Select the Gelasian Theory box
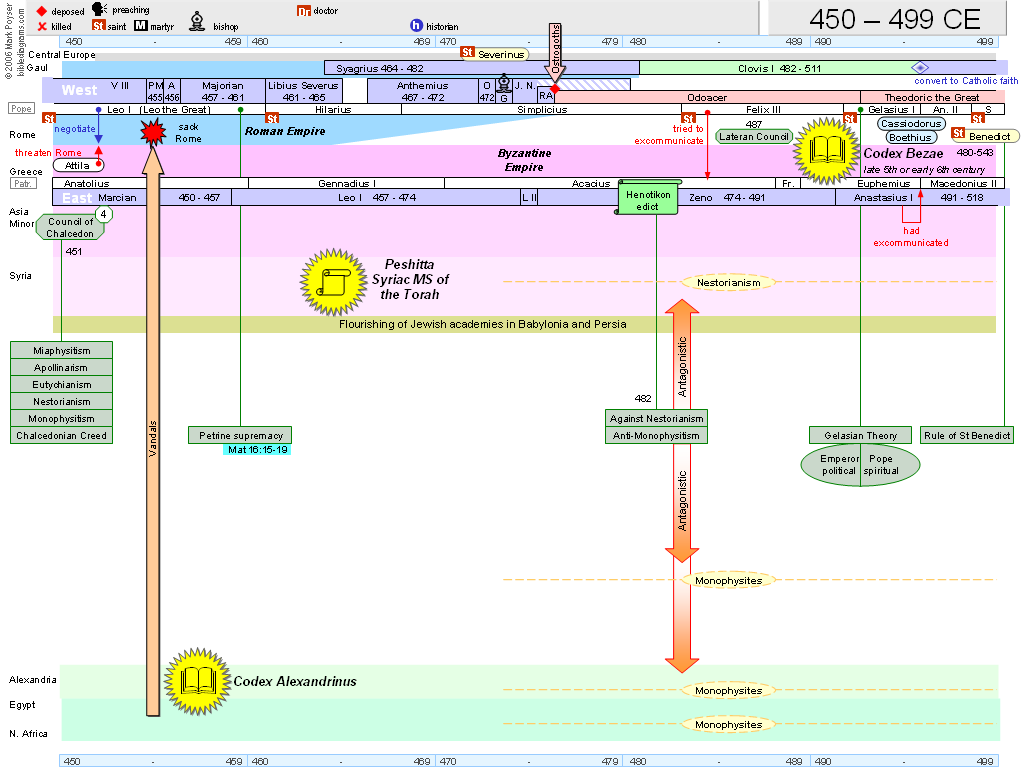This screenshot has width=1024, height=768. click(x=860, y=435)
